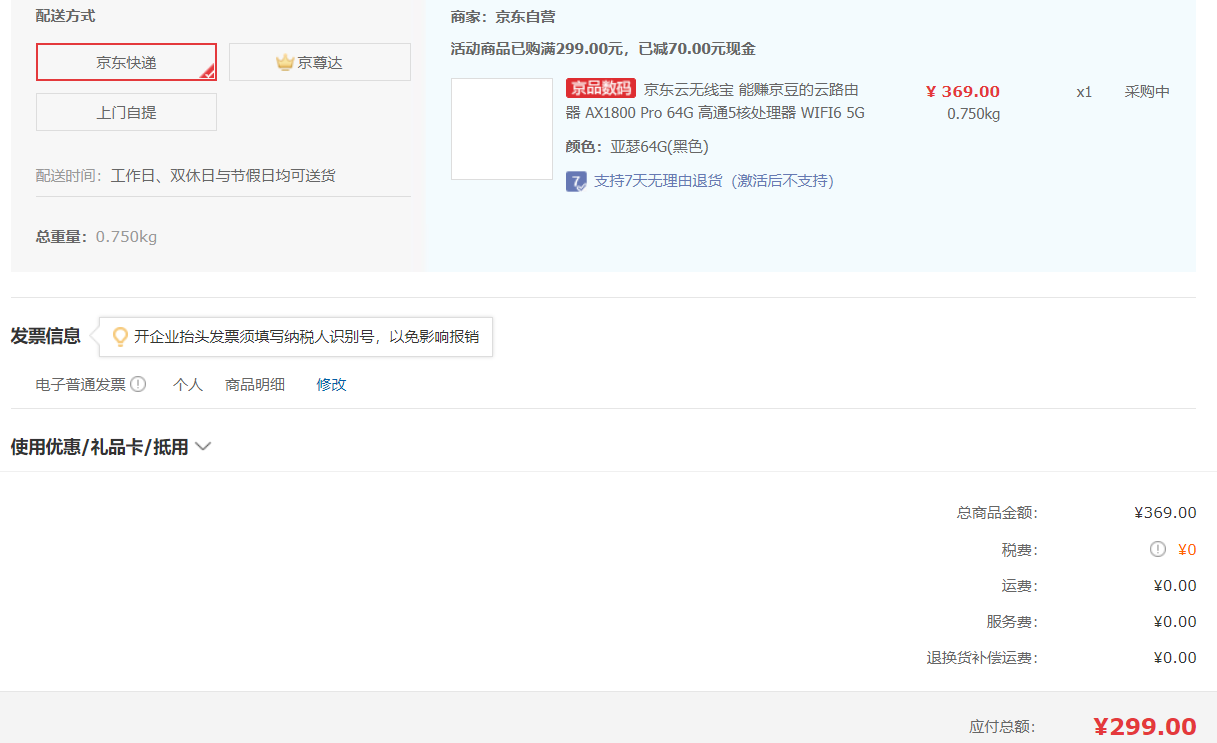
Task: Click the x1 quantity text
Action: pos(1084,92)
